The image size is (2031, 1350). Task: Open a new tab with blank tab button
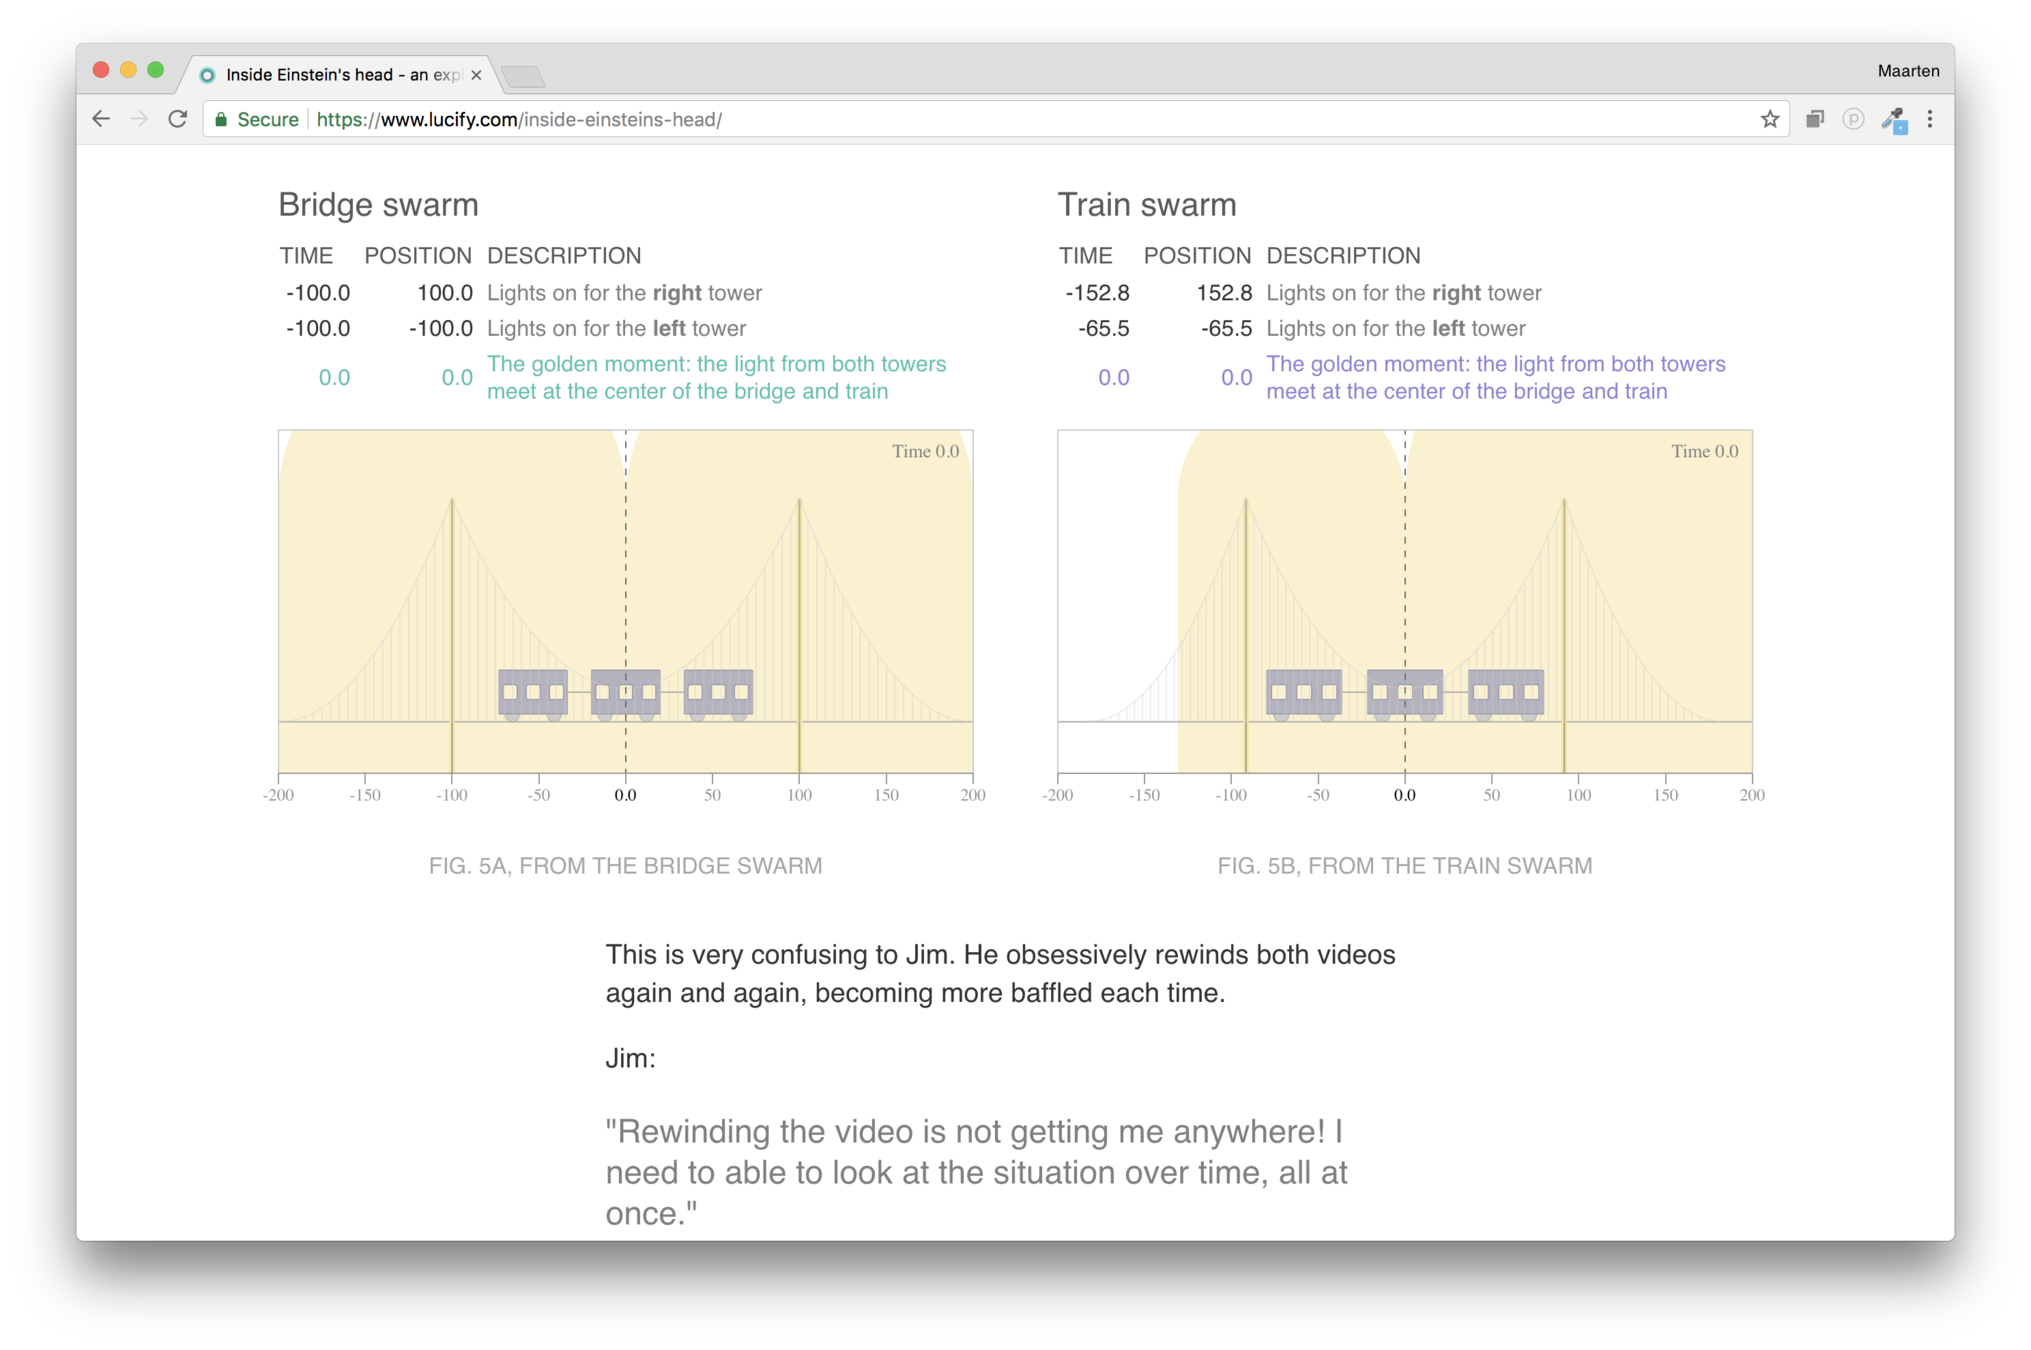tap(523, 76)
